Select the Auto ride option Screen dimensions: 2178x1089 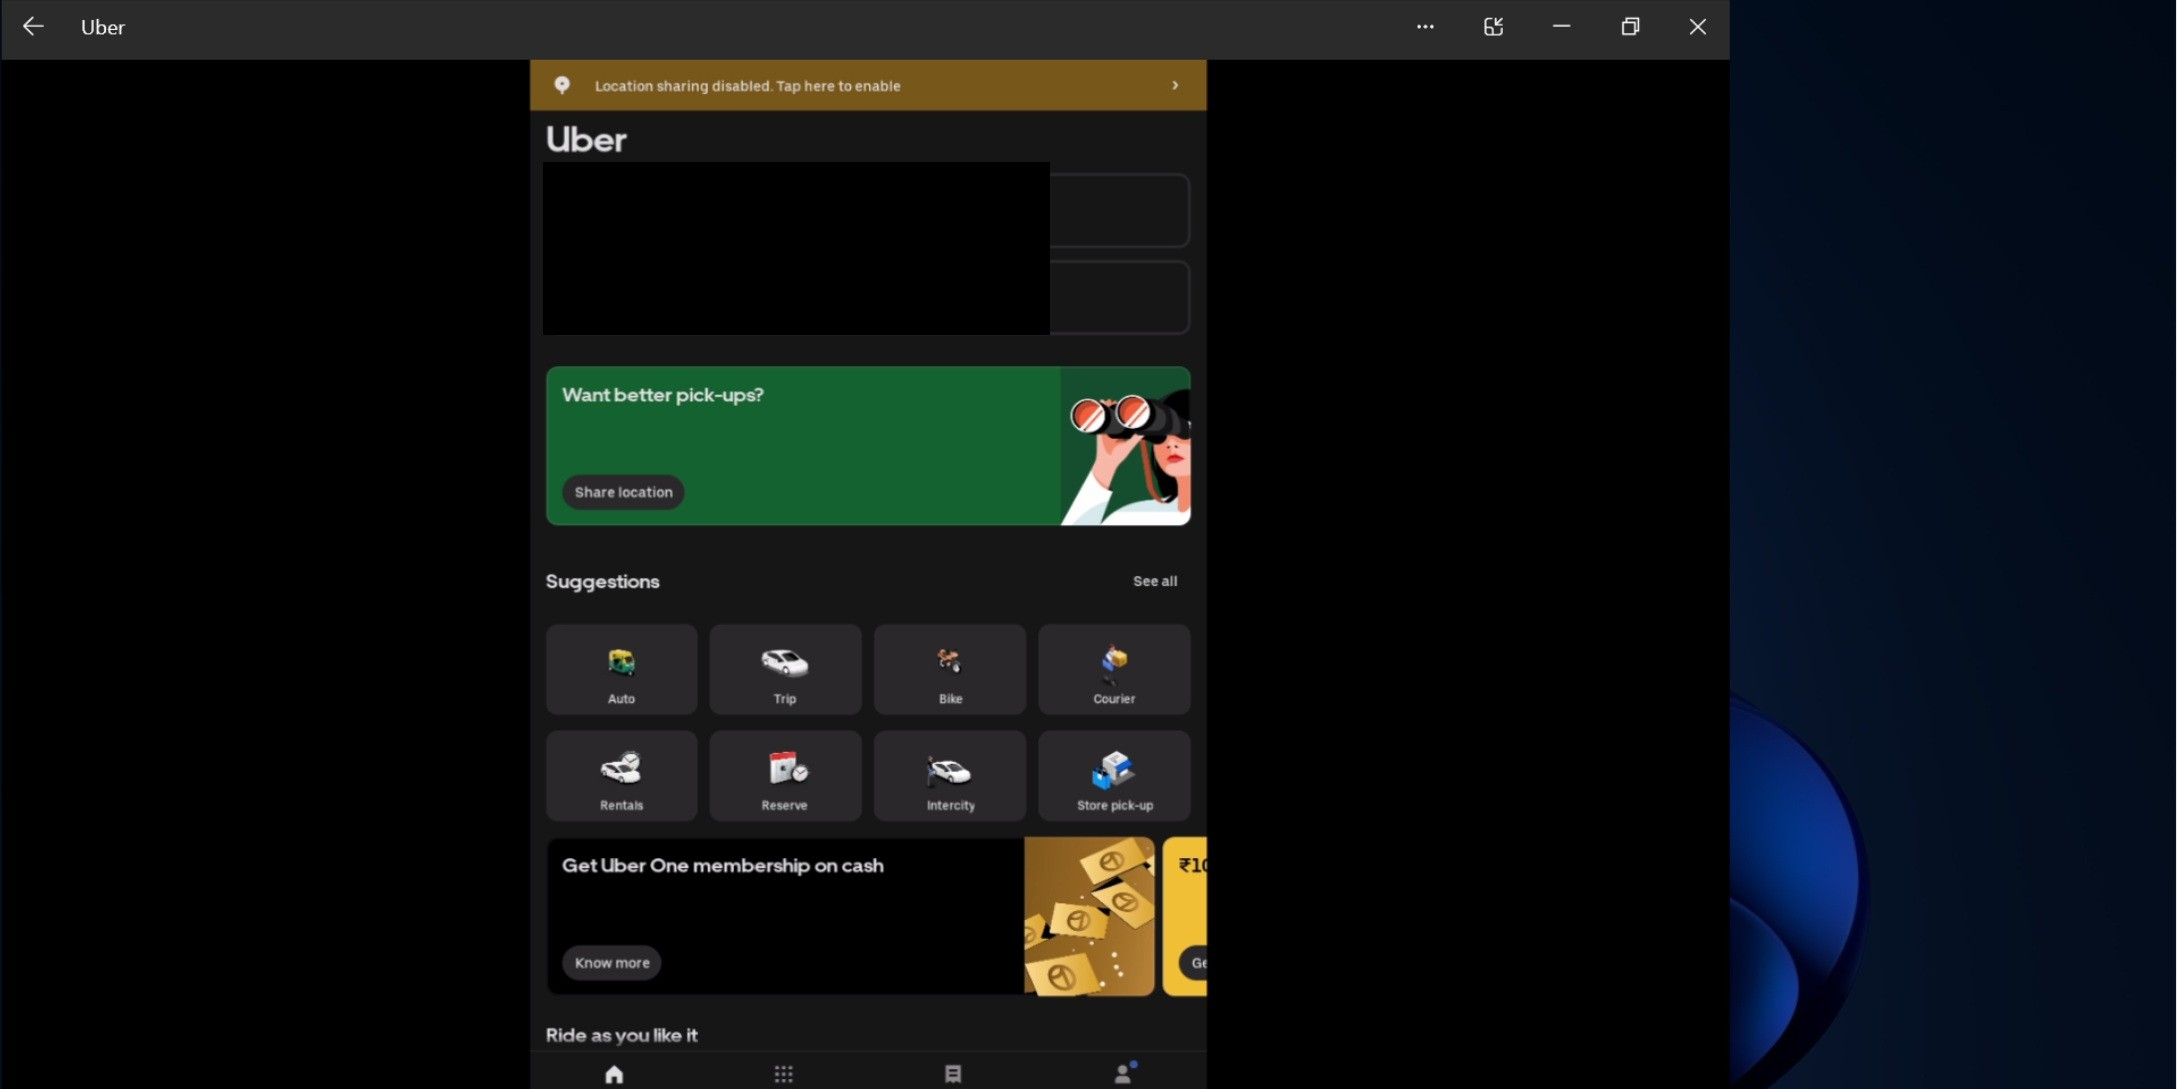(621, 670)
